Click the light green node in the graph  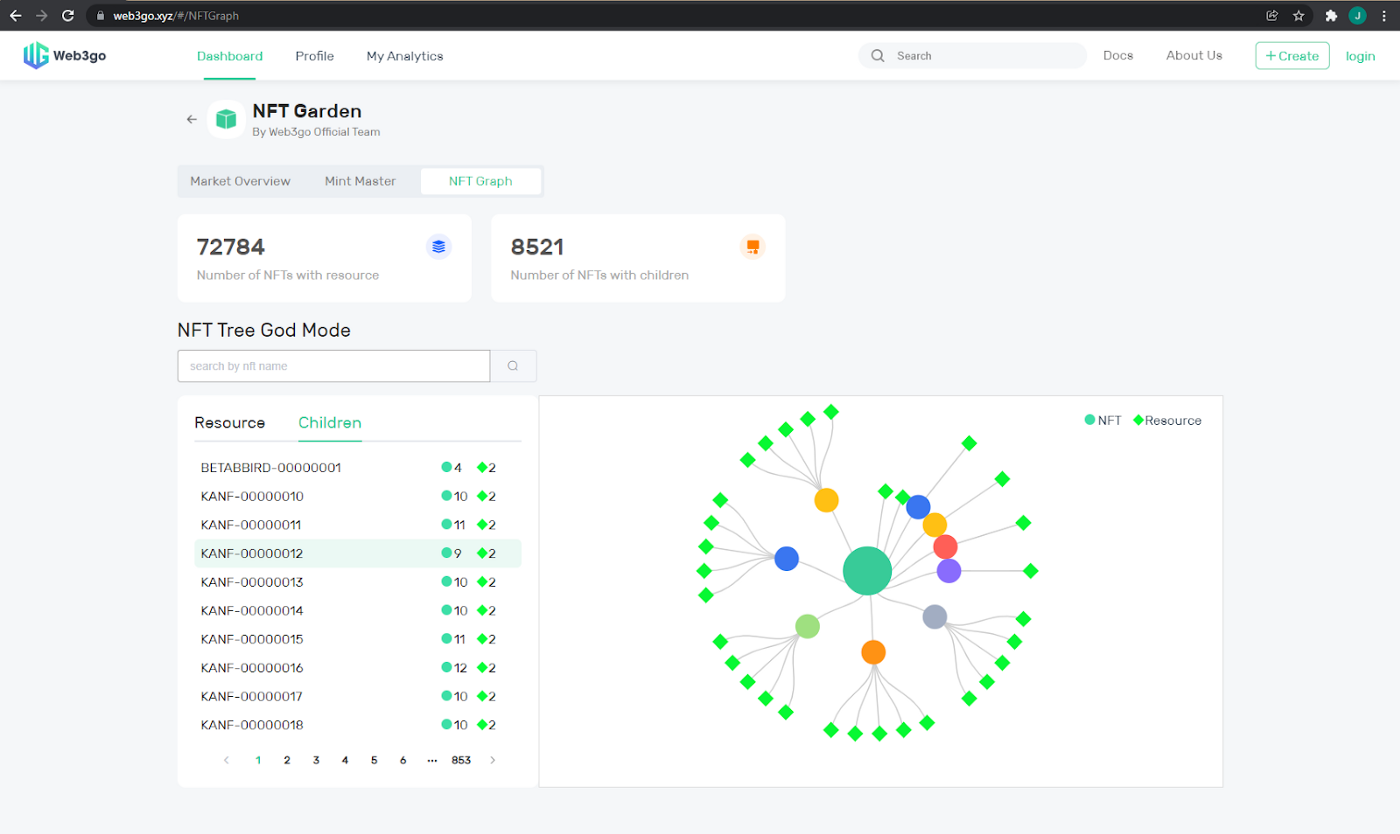pyautogui.click(x=807, y=626)
